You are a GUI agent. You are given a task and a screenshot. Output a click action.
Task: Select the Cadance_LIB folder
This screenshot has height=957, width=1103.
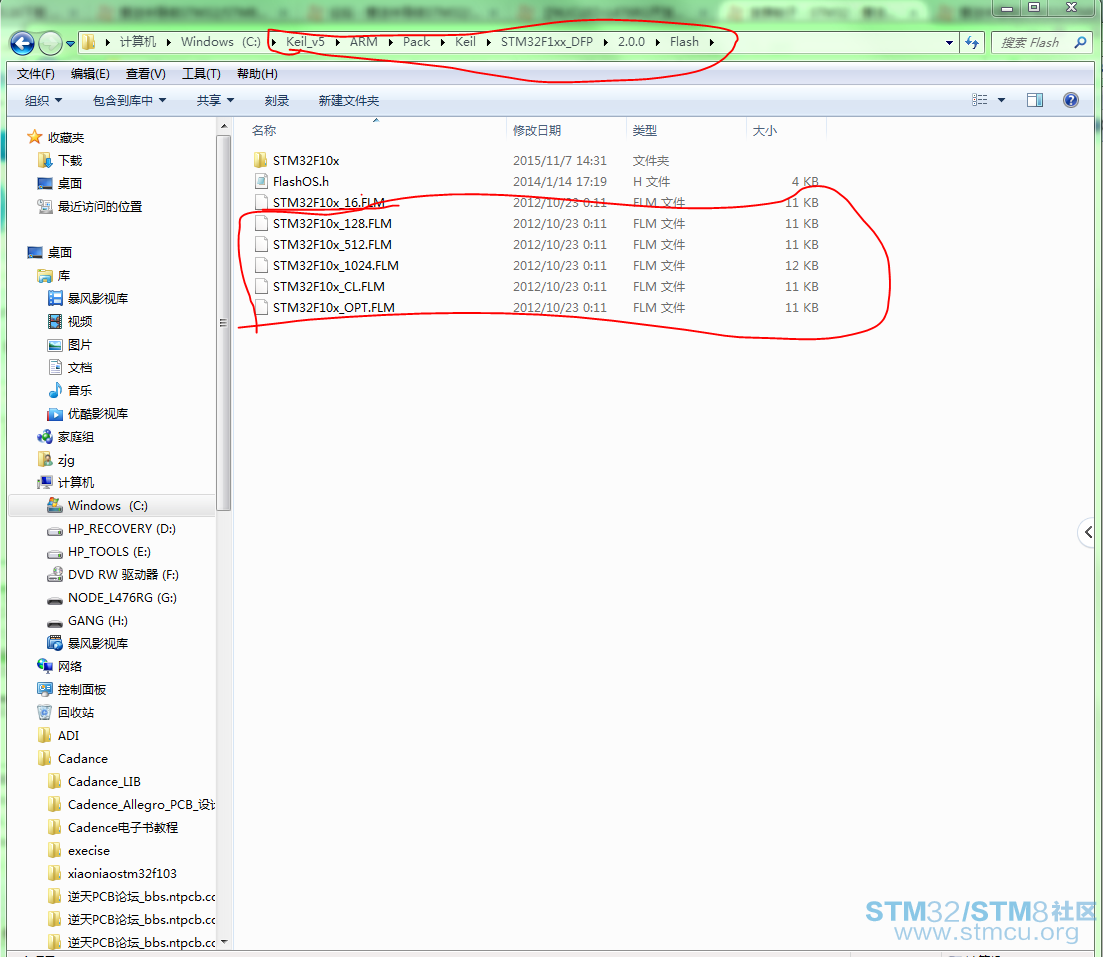coord(104,782)
